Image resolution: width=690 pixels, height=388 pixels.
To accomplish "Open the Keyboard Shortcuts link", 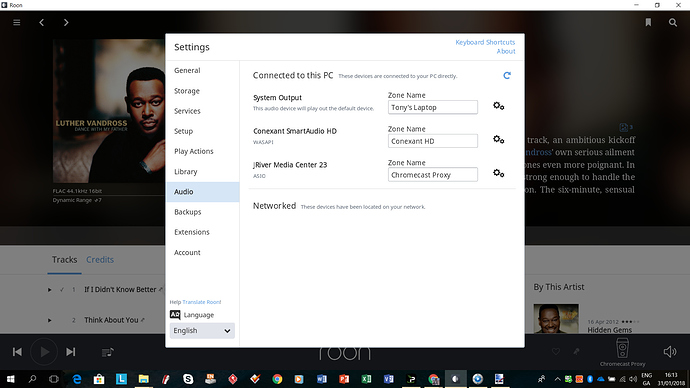I will click(485, 42).
